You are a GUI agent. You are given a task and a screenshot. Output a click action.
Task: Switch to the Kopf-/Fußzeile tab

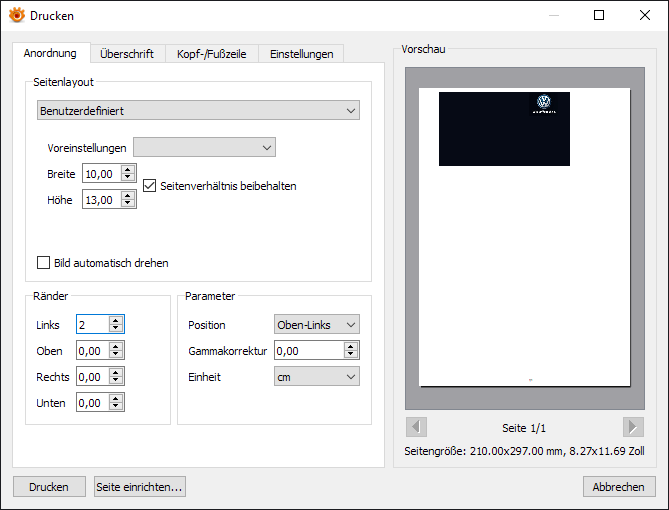point(212,54)
